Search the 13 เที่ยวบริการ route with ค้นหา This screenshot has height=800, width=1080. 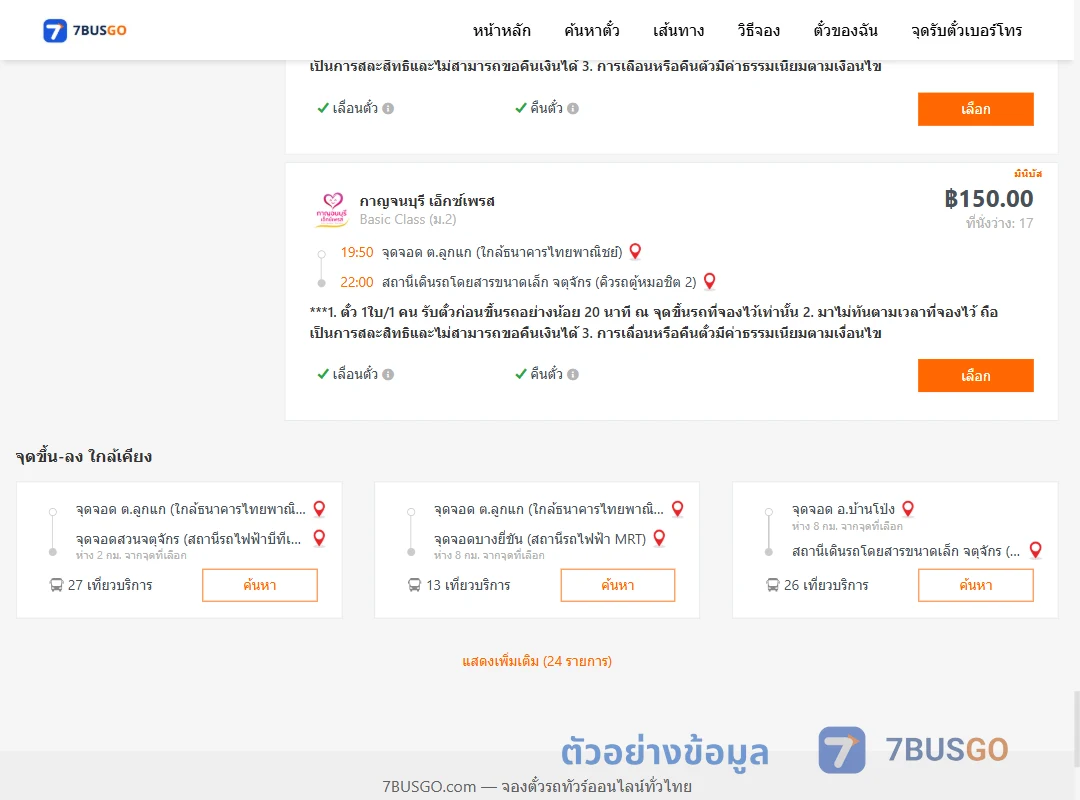pyautogui.click(x=618, y=585)
